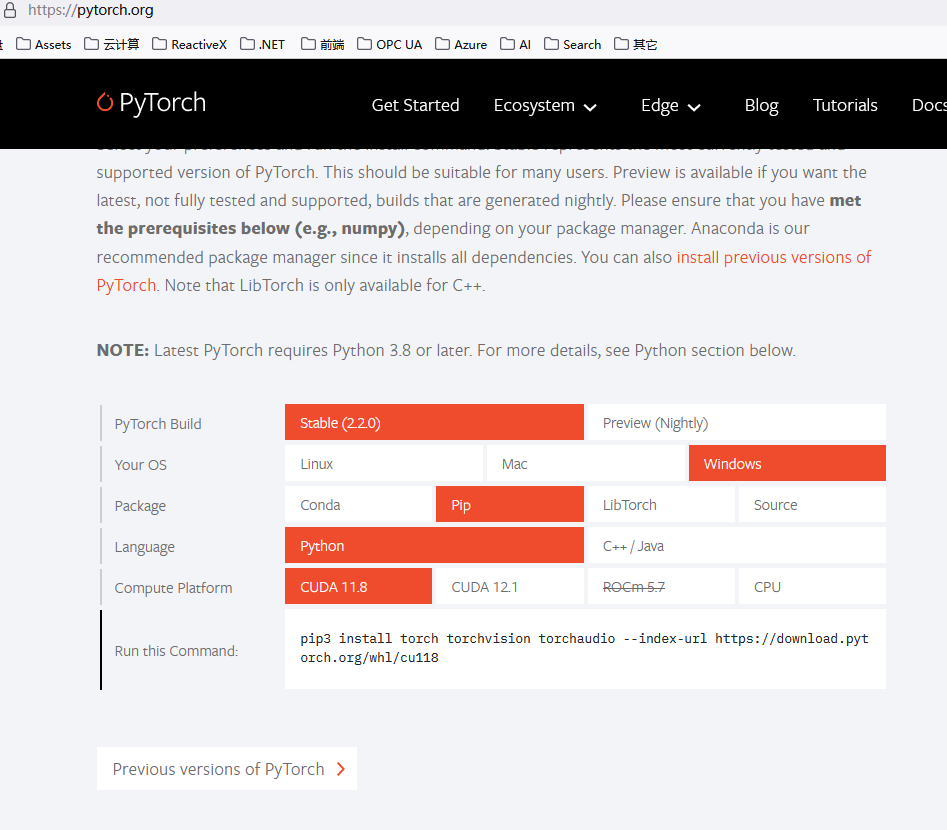Open the Docs nav item
The image size is (947, 830).
click(x=929, y=105)
